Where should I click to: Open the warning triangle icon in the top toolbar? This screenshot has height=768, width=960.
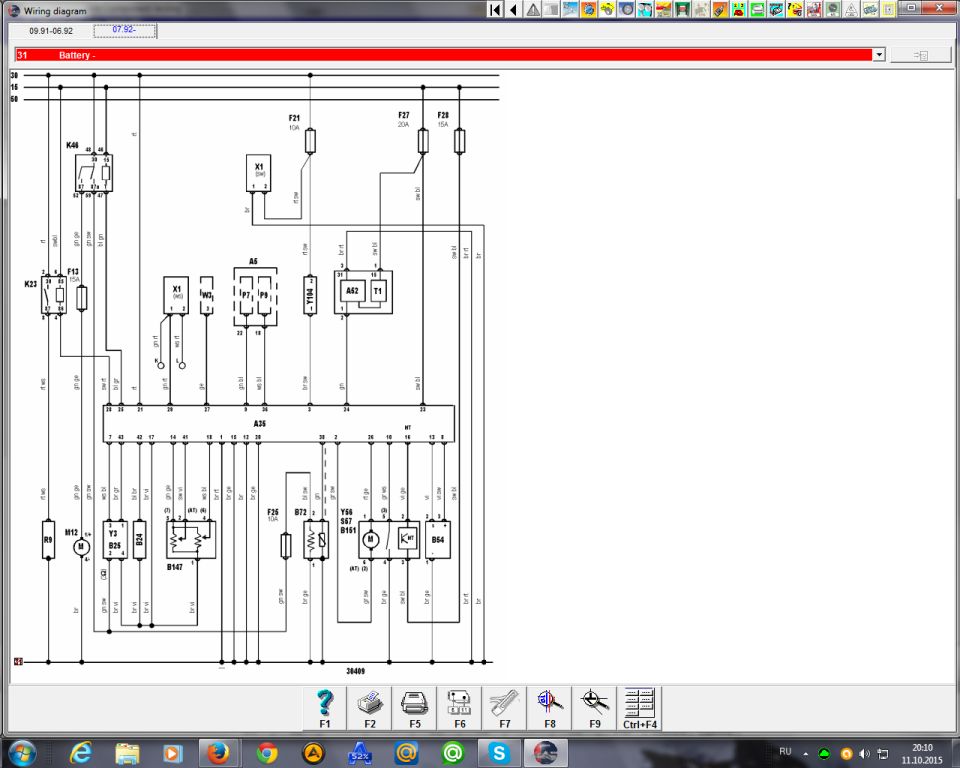[x=533, y=9]
